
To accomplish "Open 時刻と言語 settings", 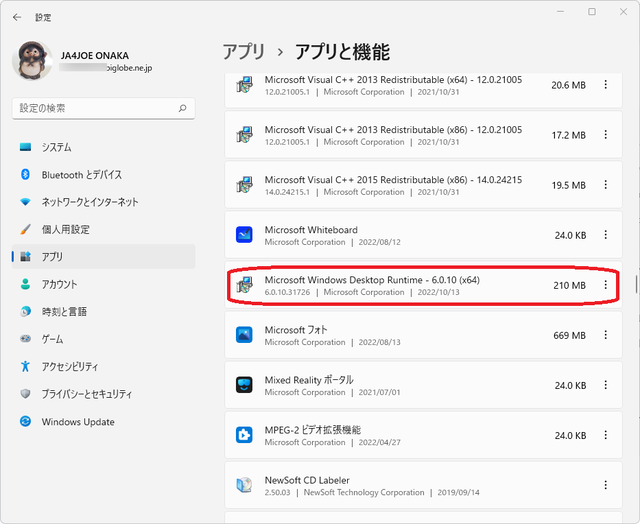I will tap(103, 312).
